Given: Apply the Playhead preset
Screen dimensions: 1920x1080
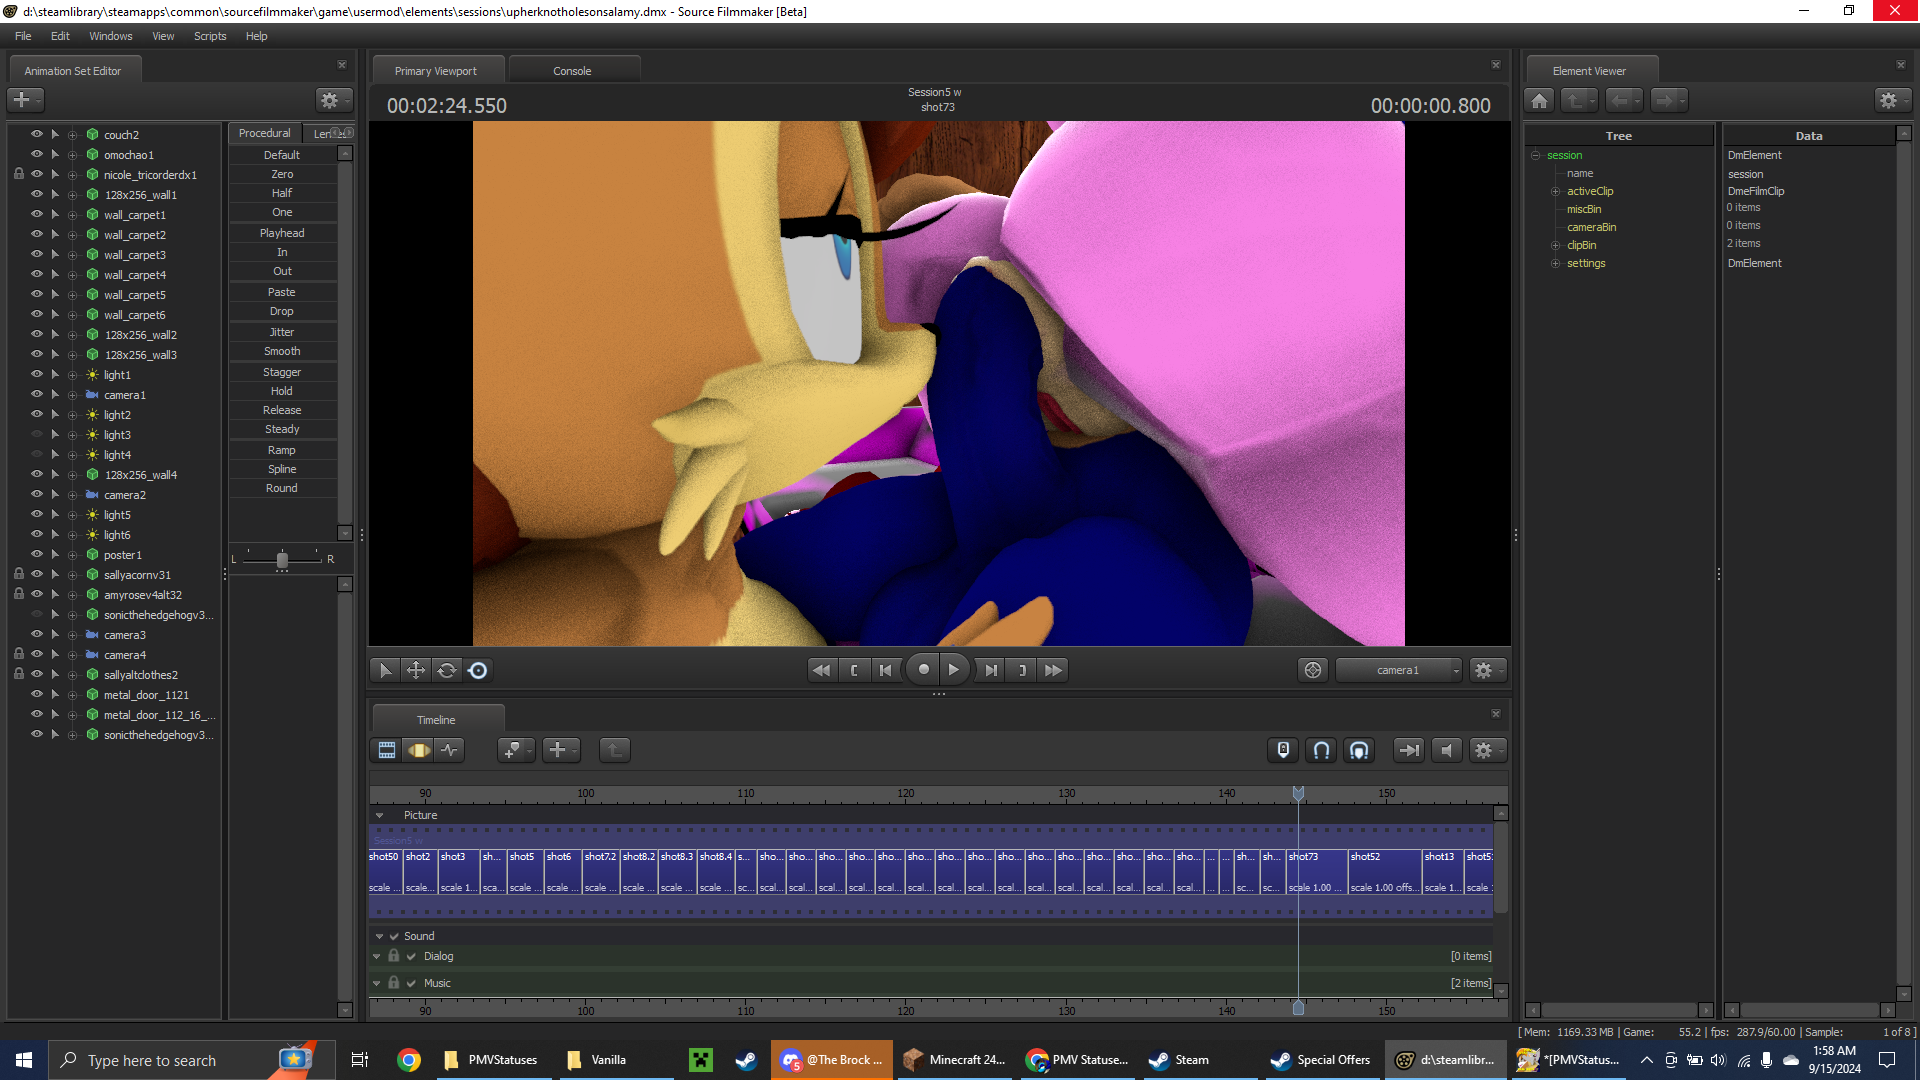Looking at the screenshot, I should coord(282,233).
